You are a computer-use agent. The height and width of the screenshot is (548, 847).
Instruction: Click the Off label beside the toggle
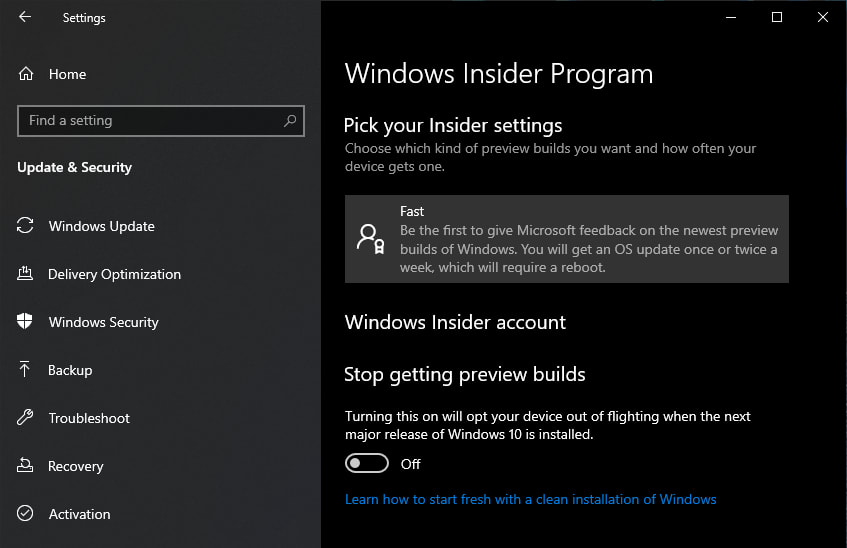(x=411, y=464)
